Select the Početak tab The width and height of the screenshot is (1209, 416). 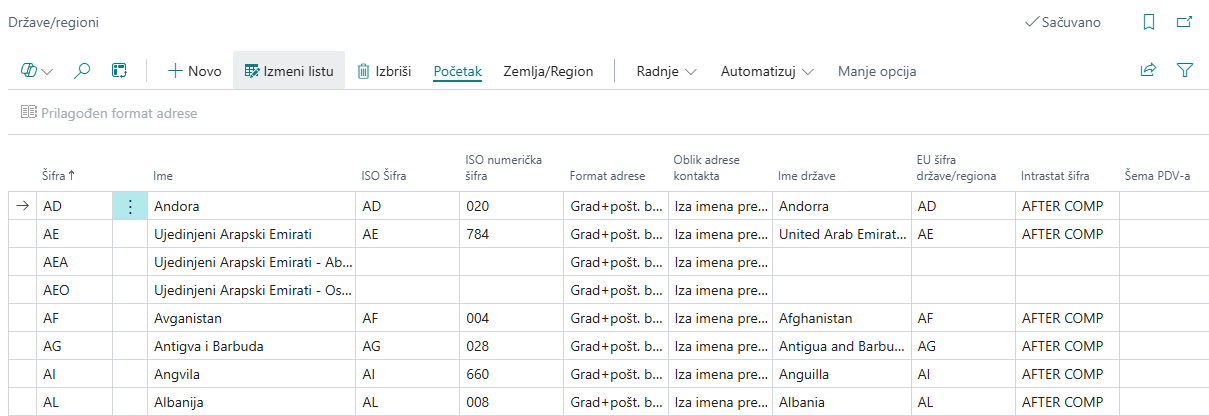tap(458, 71)
